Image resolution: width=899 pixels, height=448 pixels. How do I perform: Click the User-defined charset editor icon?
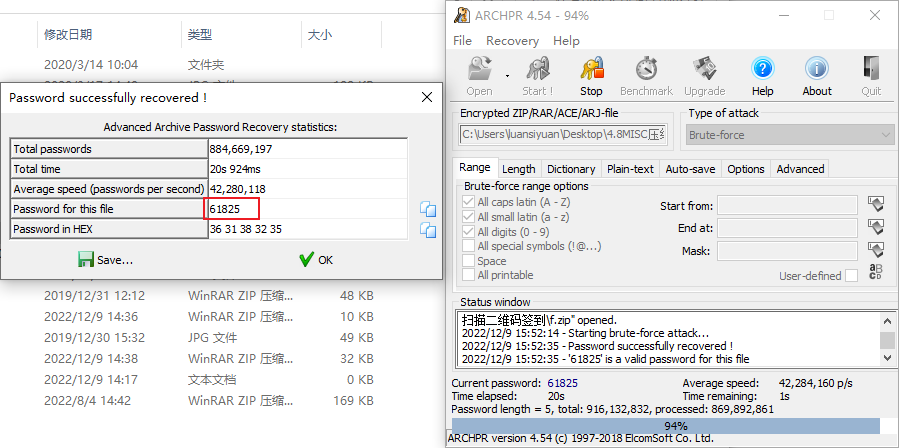coord(877,274)
